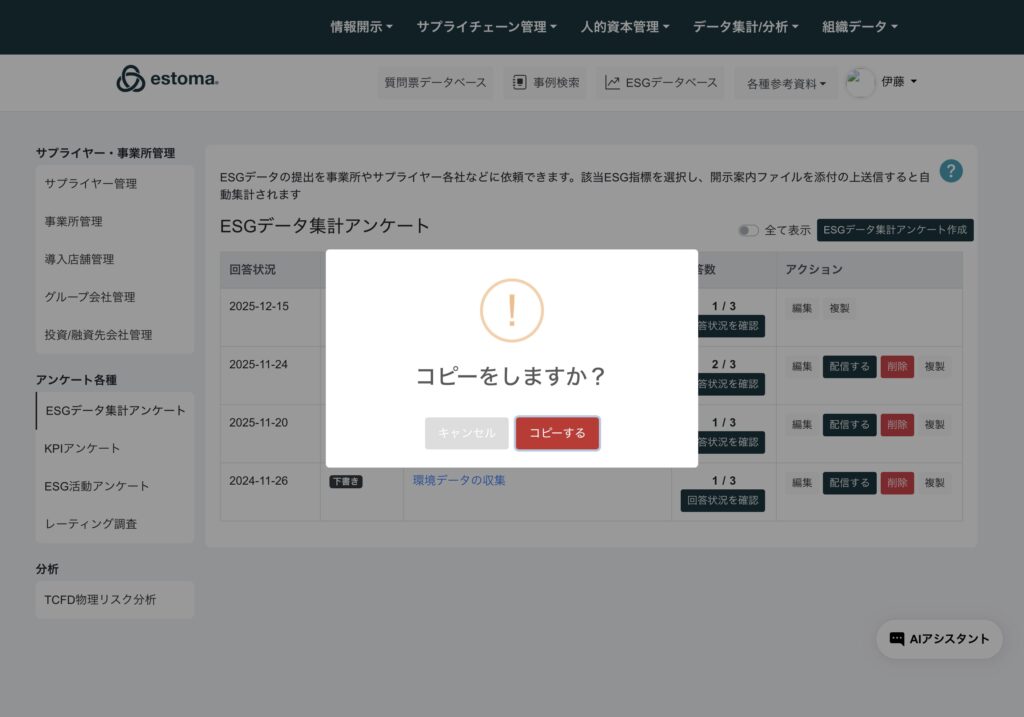Open 事例検索 from the toolbar
The width and height of the screenshot is (1024, 717).
(545, 83)
